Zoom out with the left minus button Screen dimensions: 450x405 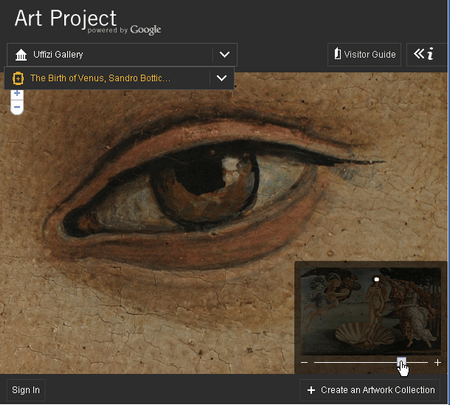click(17, 107)
